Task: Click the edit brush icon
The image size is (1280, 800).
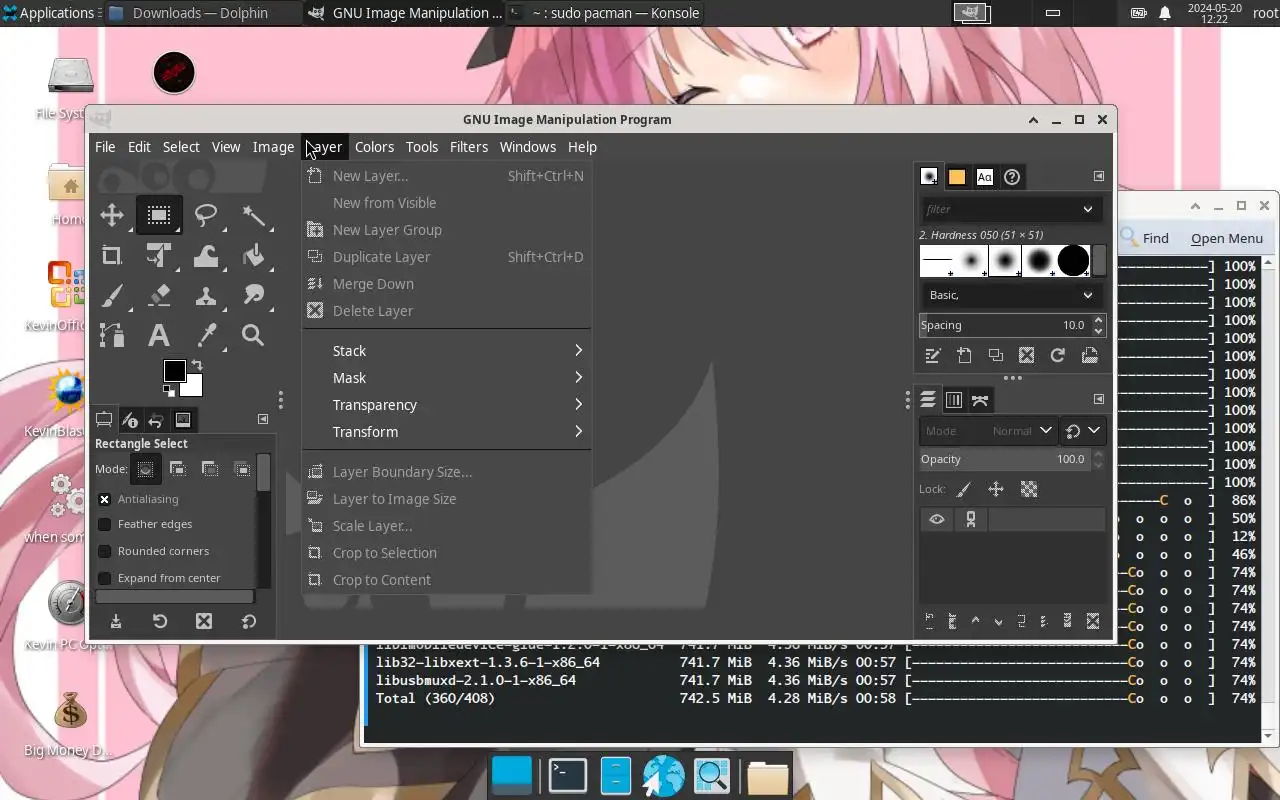Action: click(933, 355)
